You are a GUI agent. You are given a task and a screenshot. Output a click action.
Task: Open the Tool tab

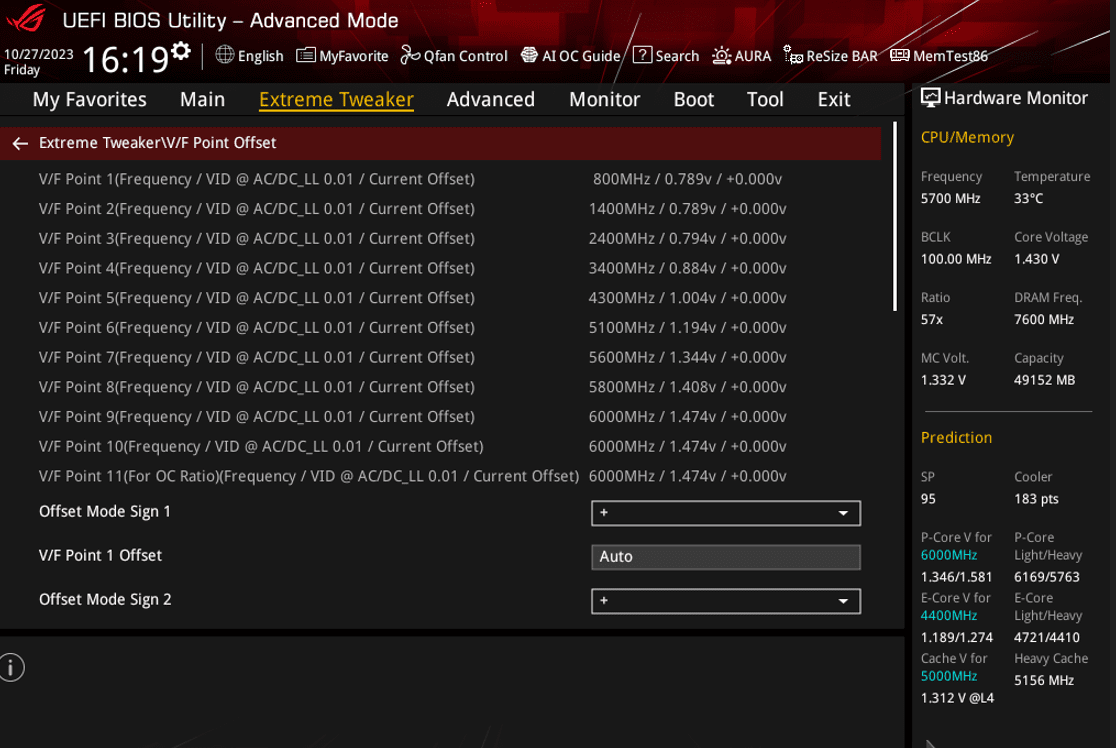[765, 99]
